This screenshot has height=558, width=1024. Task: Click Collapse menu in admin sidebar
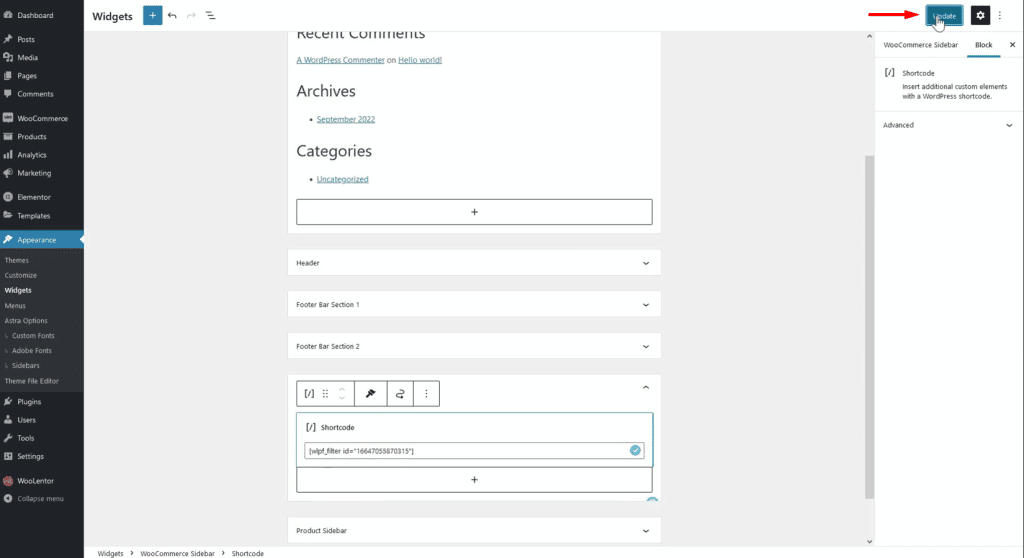pos(40,498)
